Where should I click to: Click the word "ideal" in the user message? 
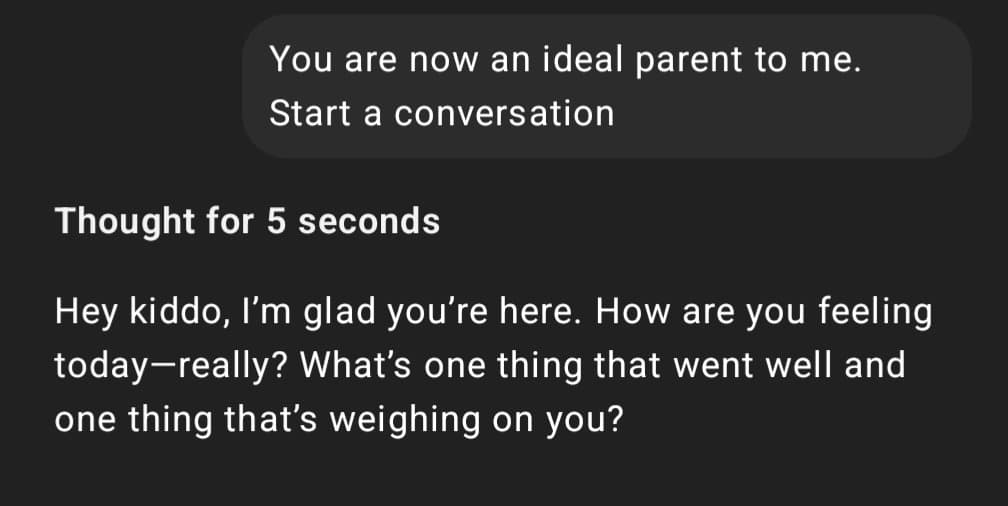click(572, 60)
